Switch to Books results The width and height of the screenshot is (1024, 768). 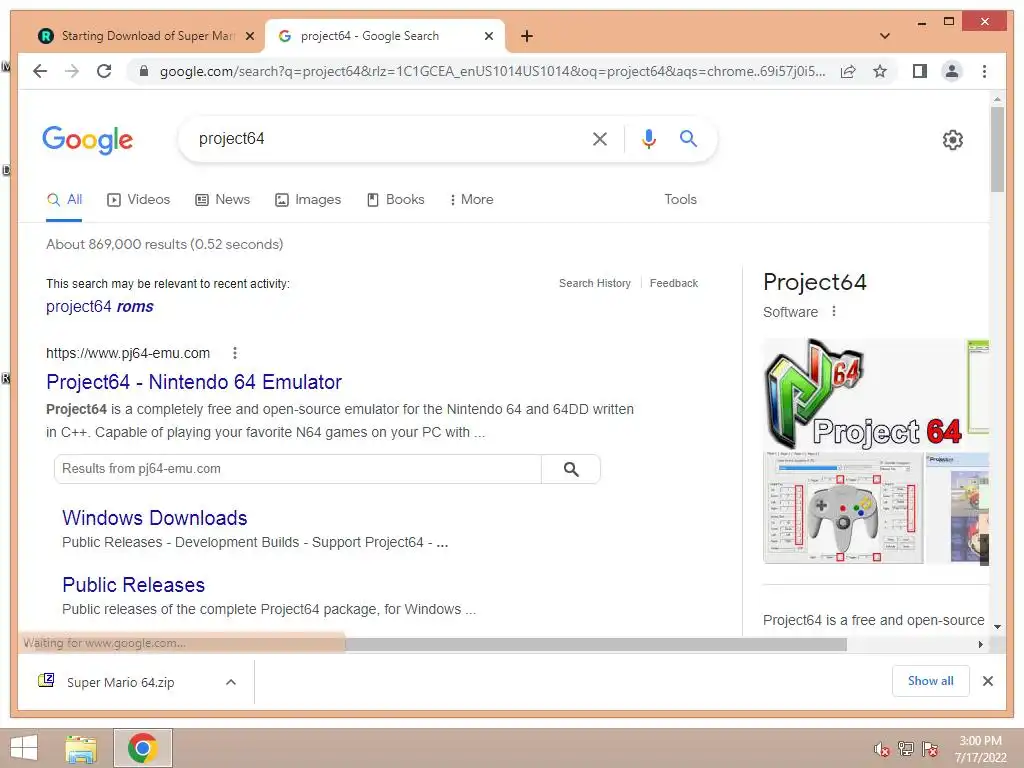point(396,199)
